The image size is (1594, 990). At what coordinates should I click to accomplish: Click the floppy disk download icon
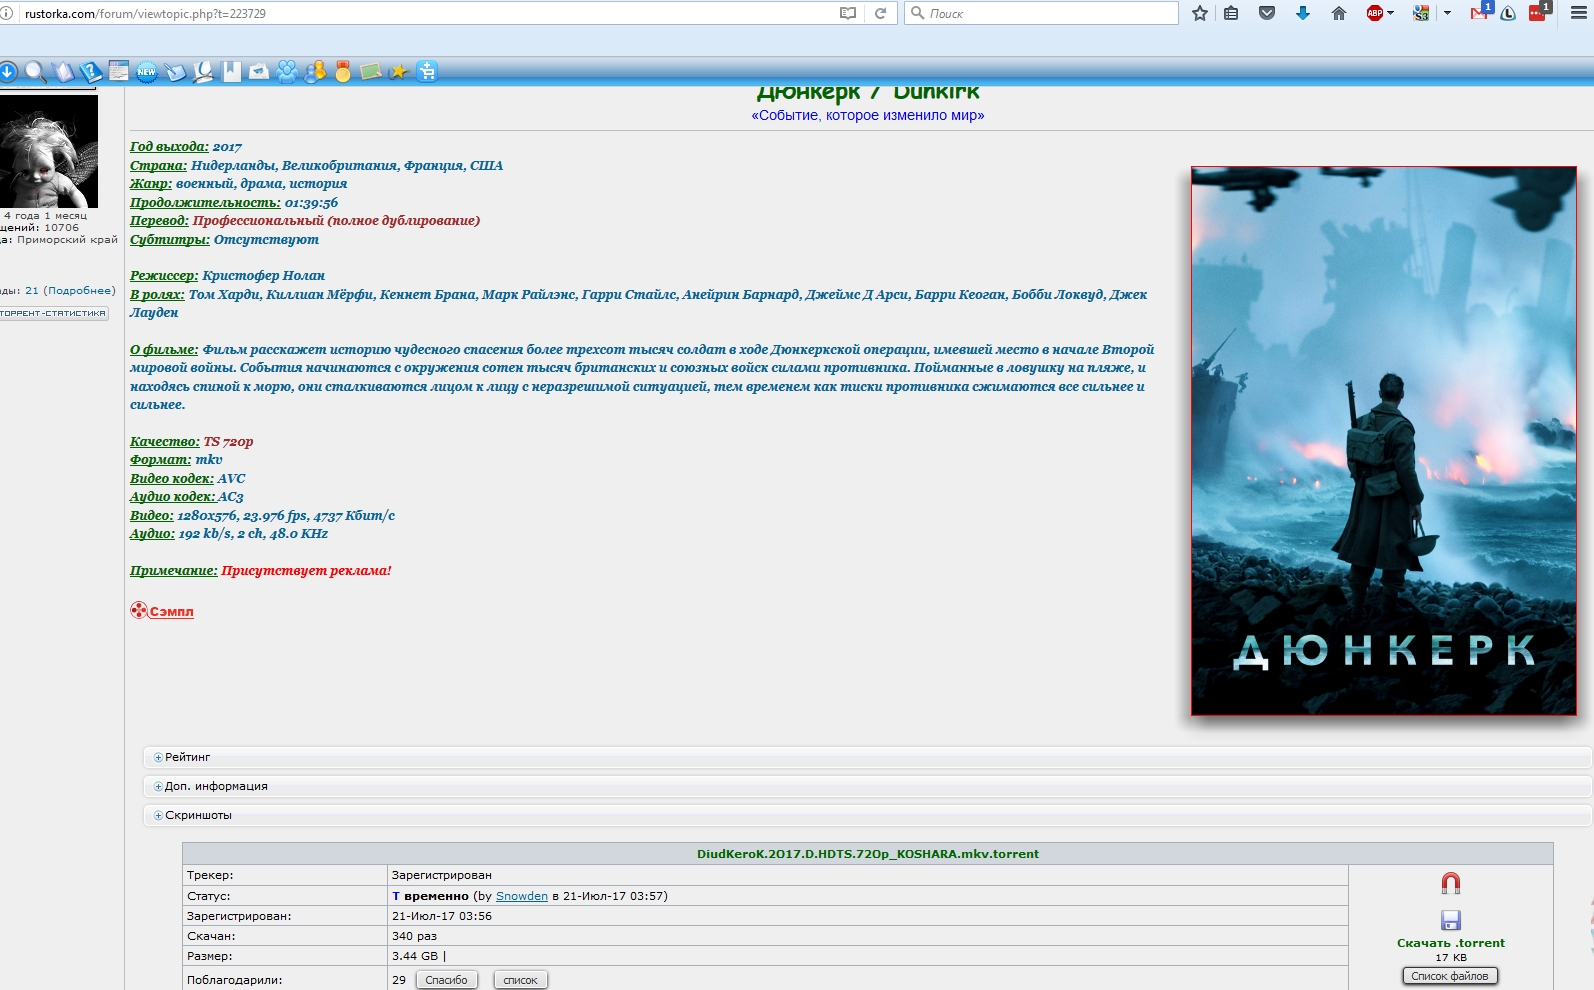[1451, 920]
